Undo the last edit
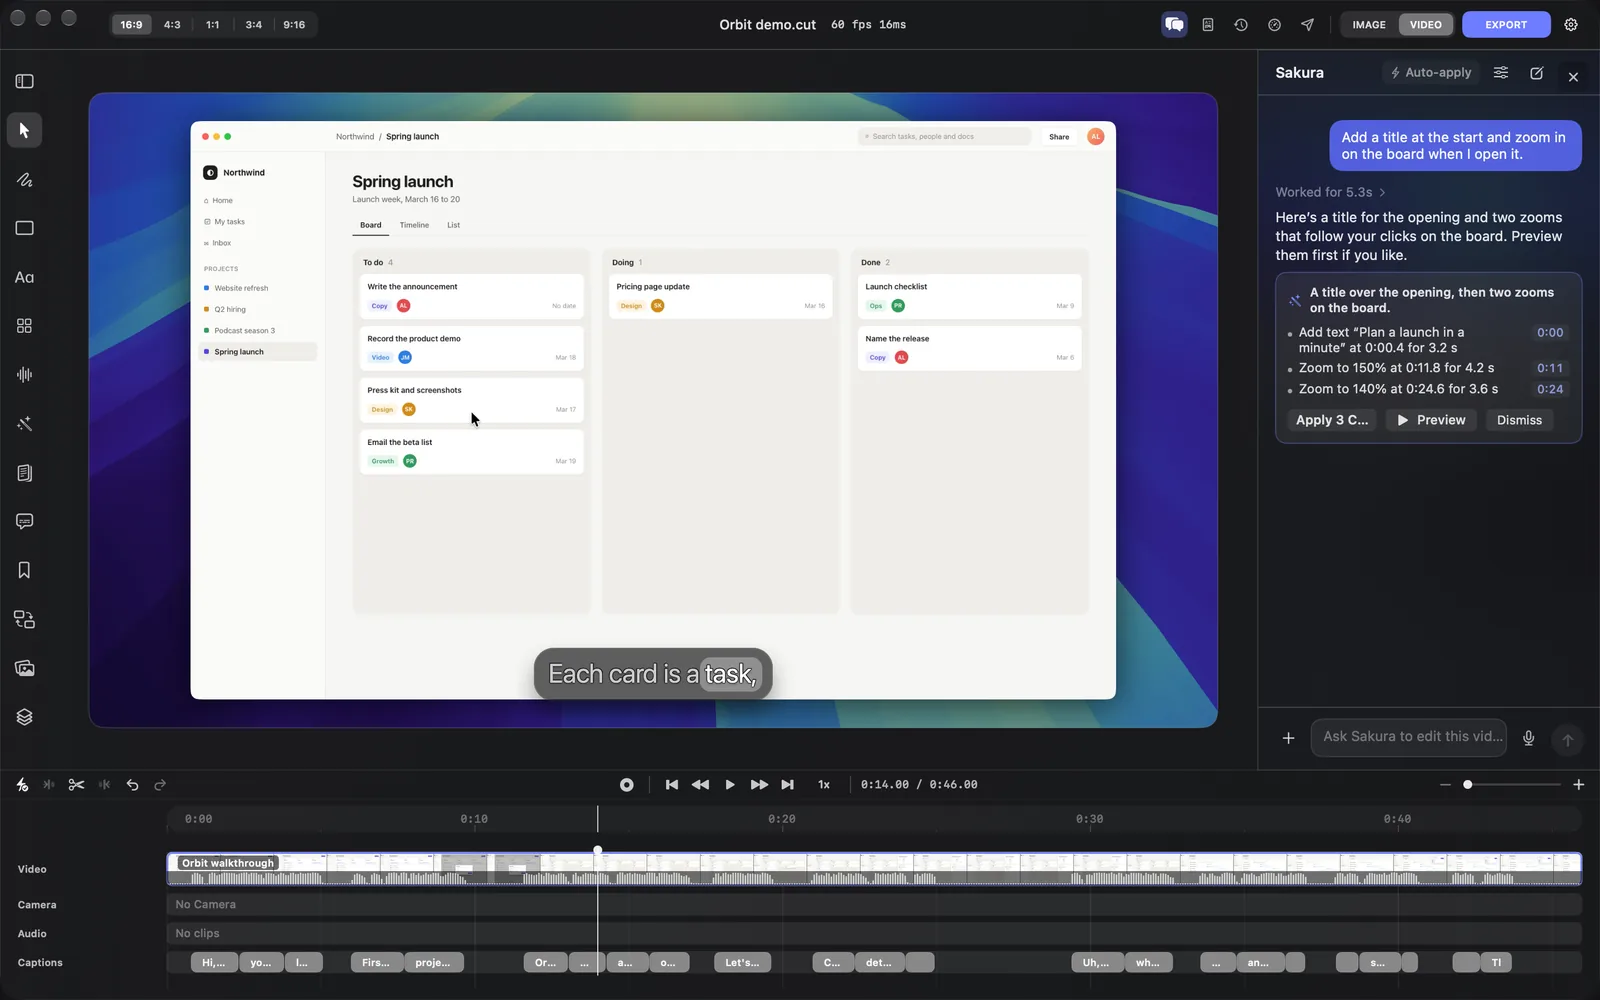The width and height of the screenshot is (1600, 1000). coord(132,785)
